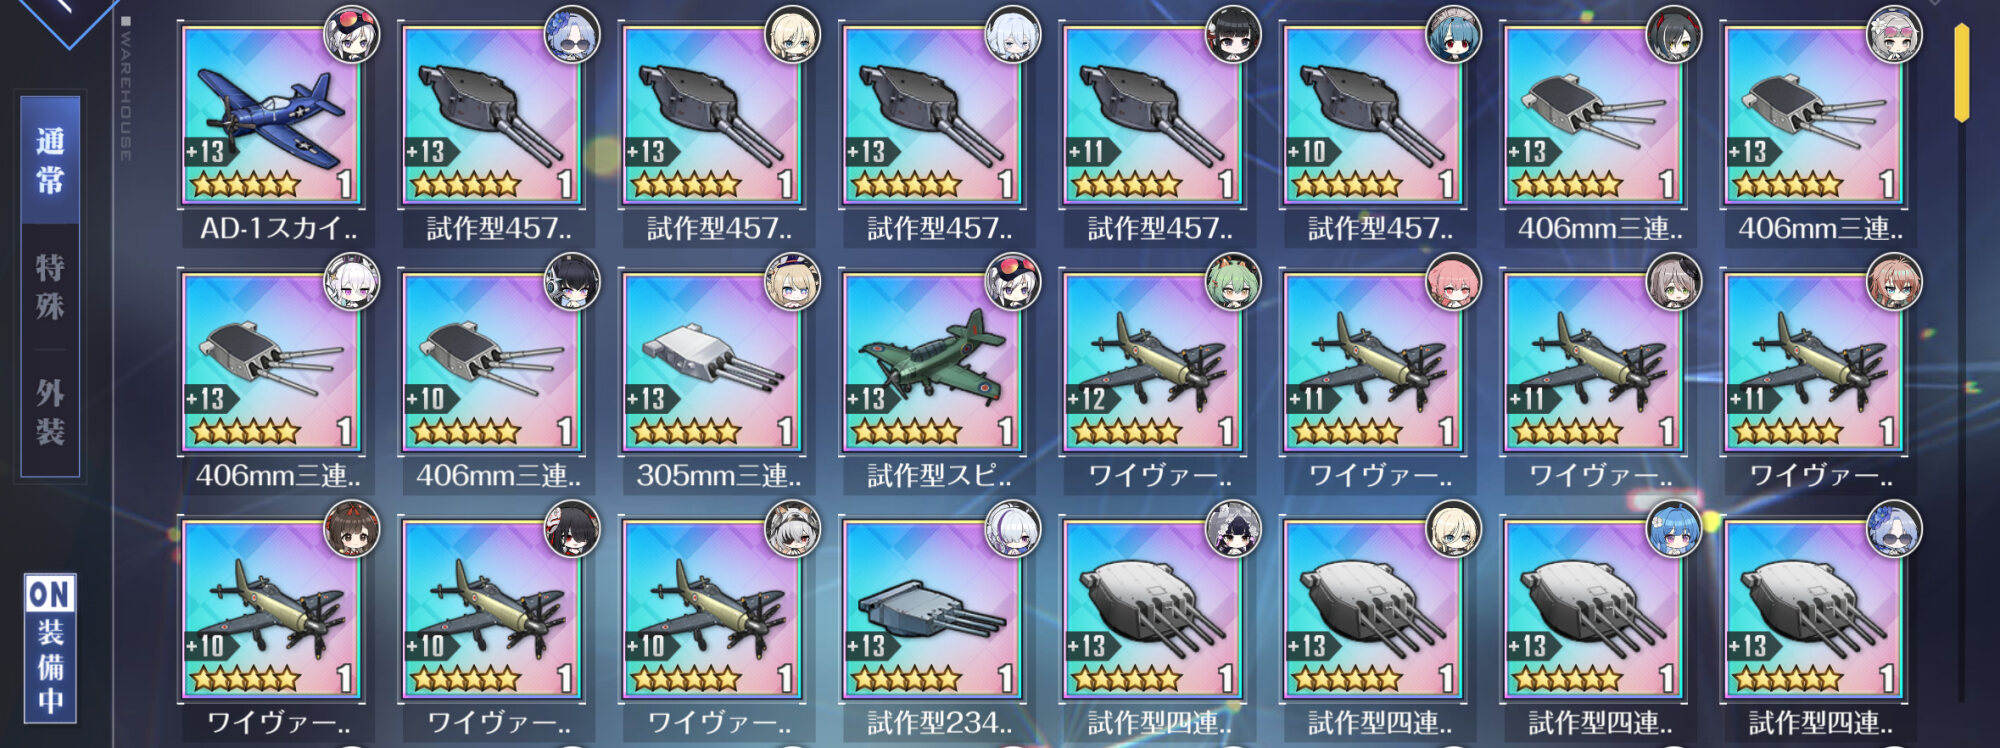The width and height of the screenshot is (2000, 748).
Task: Open the Wyvern aircraft enhanced to +12
Action: point(1151,362)
